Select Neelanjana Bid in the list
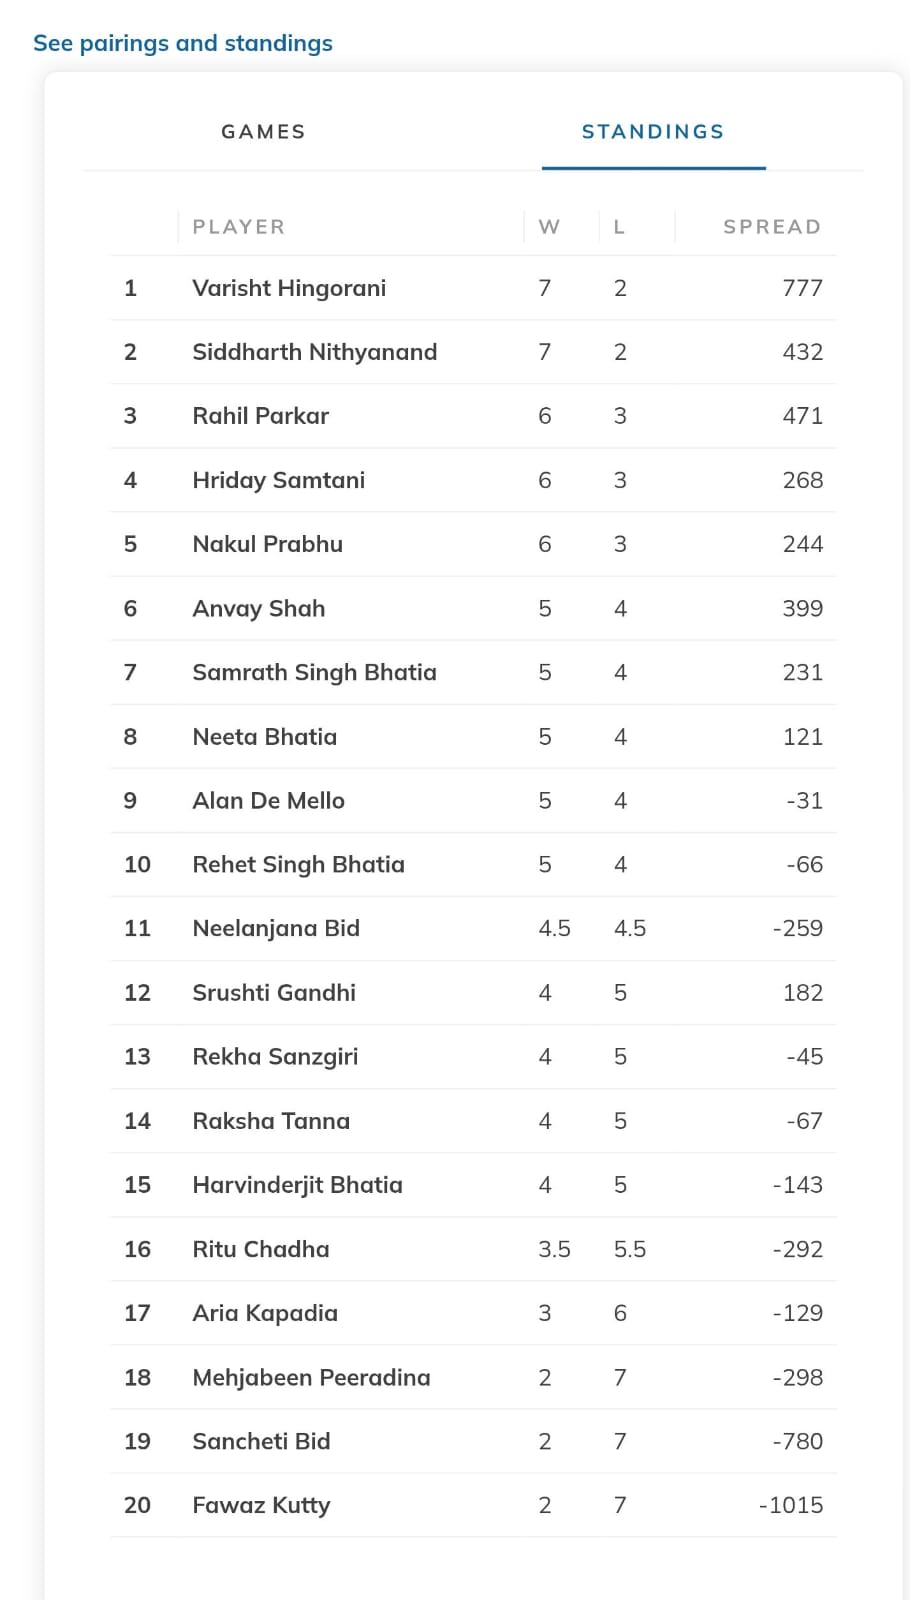 click(x=276, y=928)
